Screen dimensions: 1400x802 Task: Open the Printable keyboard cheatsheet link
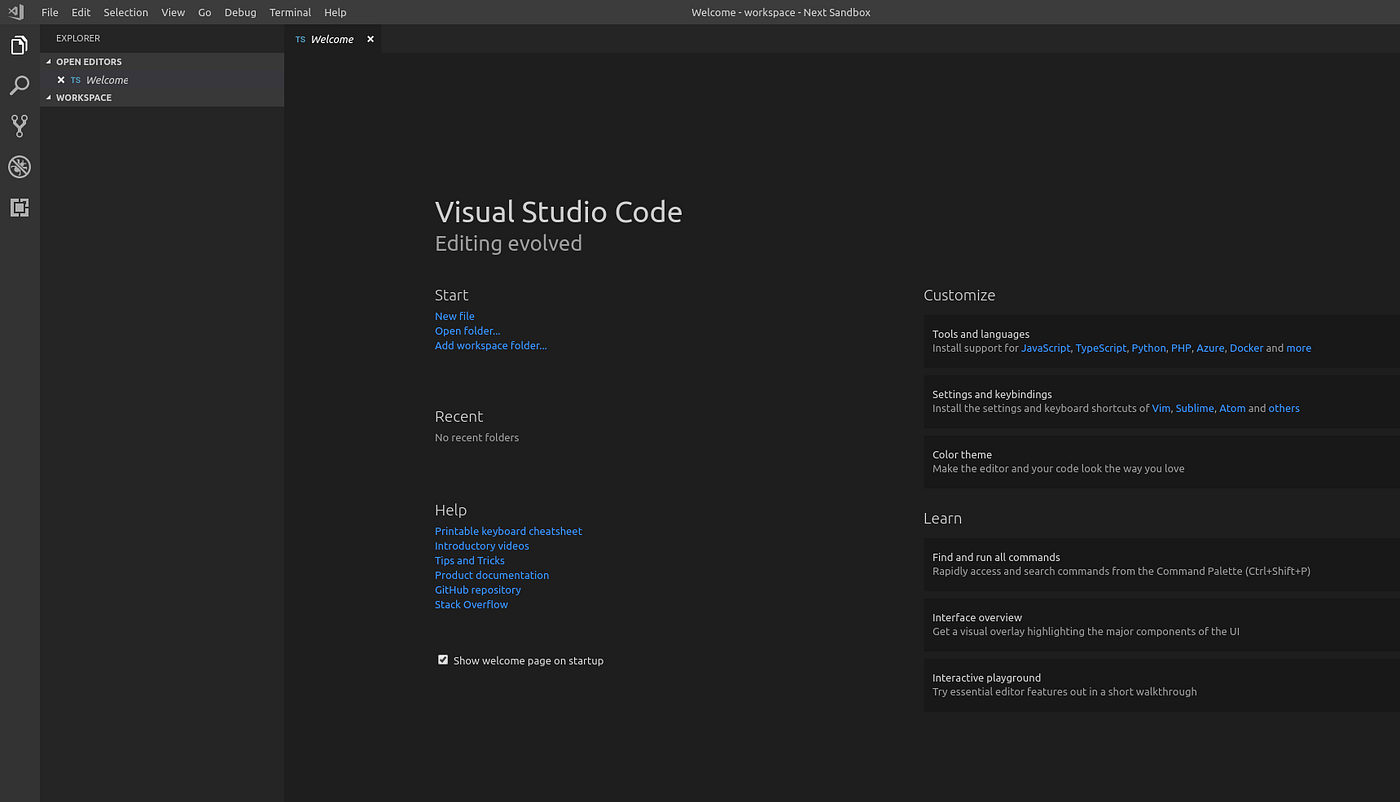click(508, 531)
